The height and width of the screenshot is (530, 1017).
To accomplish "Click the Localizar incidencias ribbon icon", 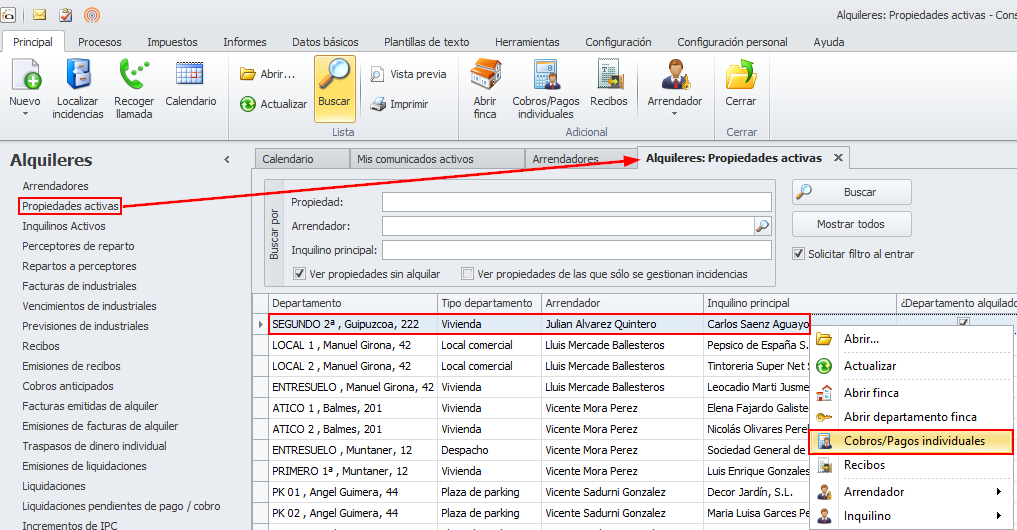I will click(78, 76).
